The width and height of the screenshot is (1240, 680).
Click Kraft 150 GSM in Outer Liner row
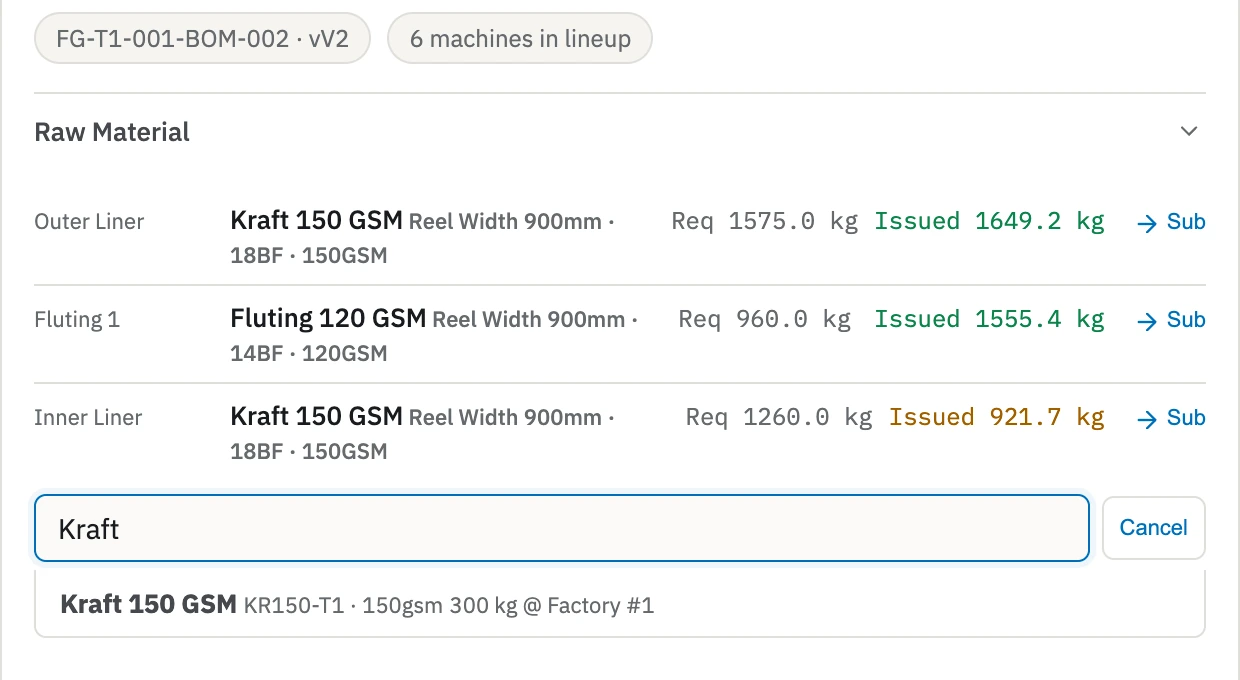click(x=316, y=221)
